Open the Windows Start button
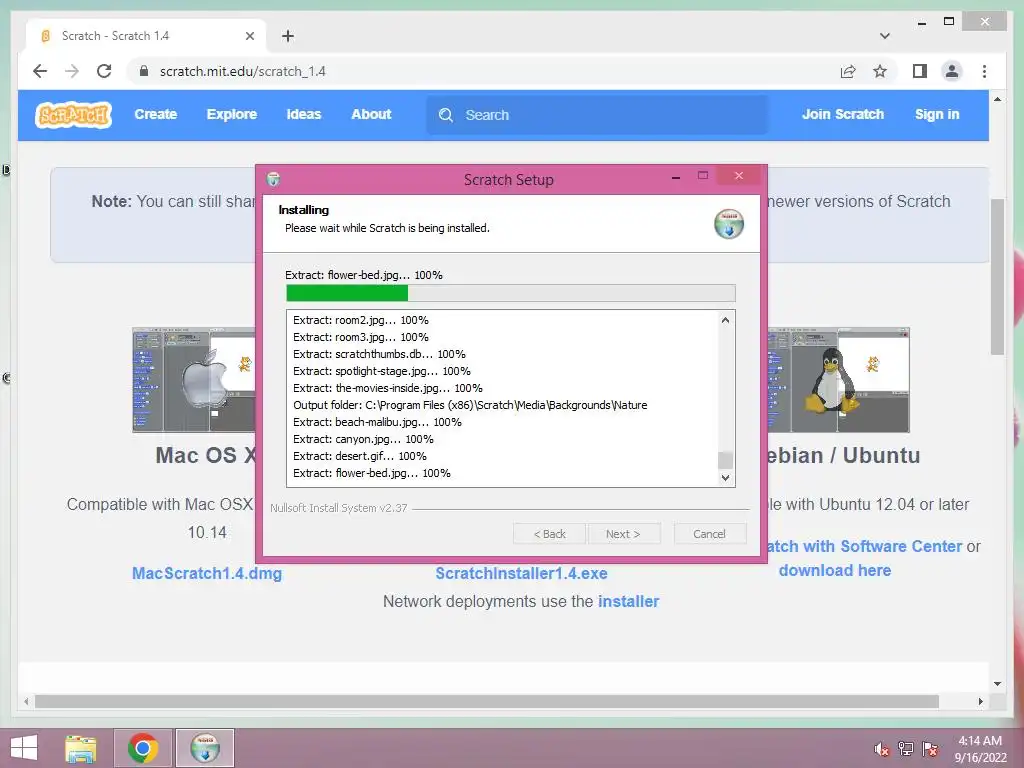This screenshot has height=768, width=1024. click(24, 748)
